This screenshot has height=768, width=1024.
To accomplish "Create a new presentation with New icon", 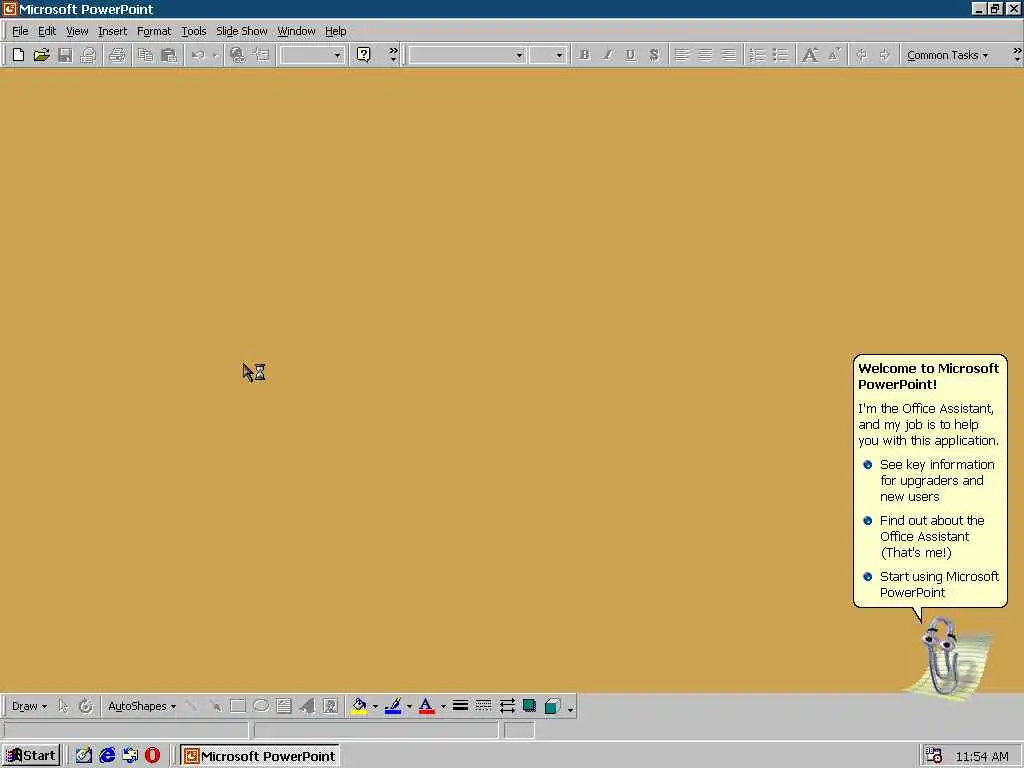I will coord(18,55).
